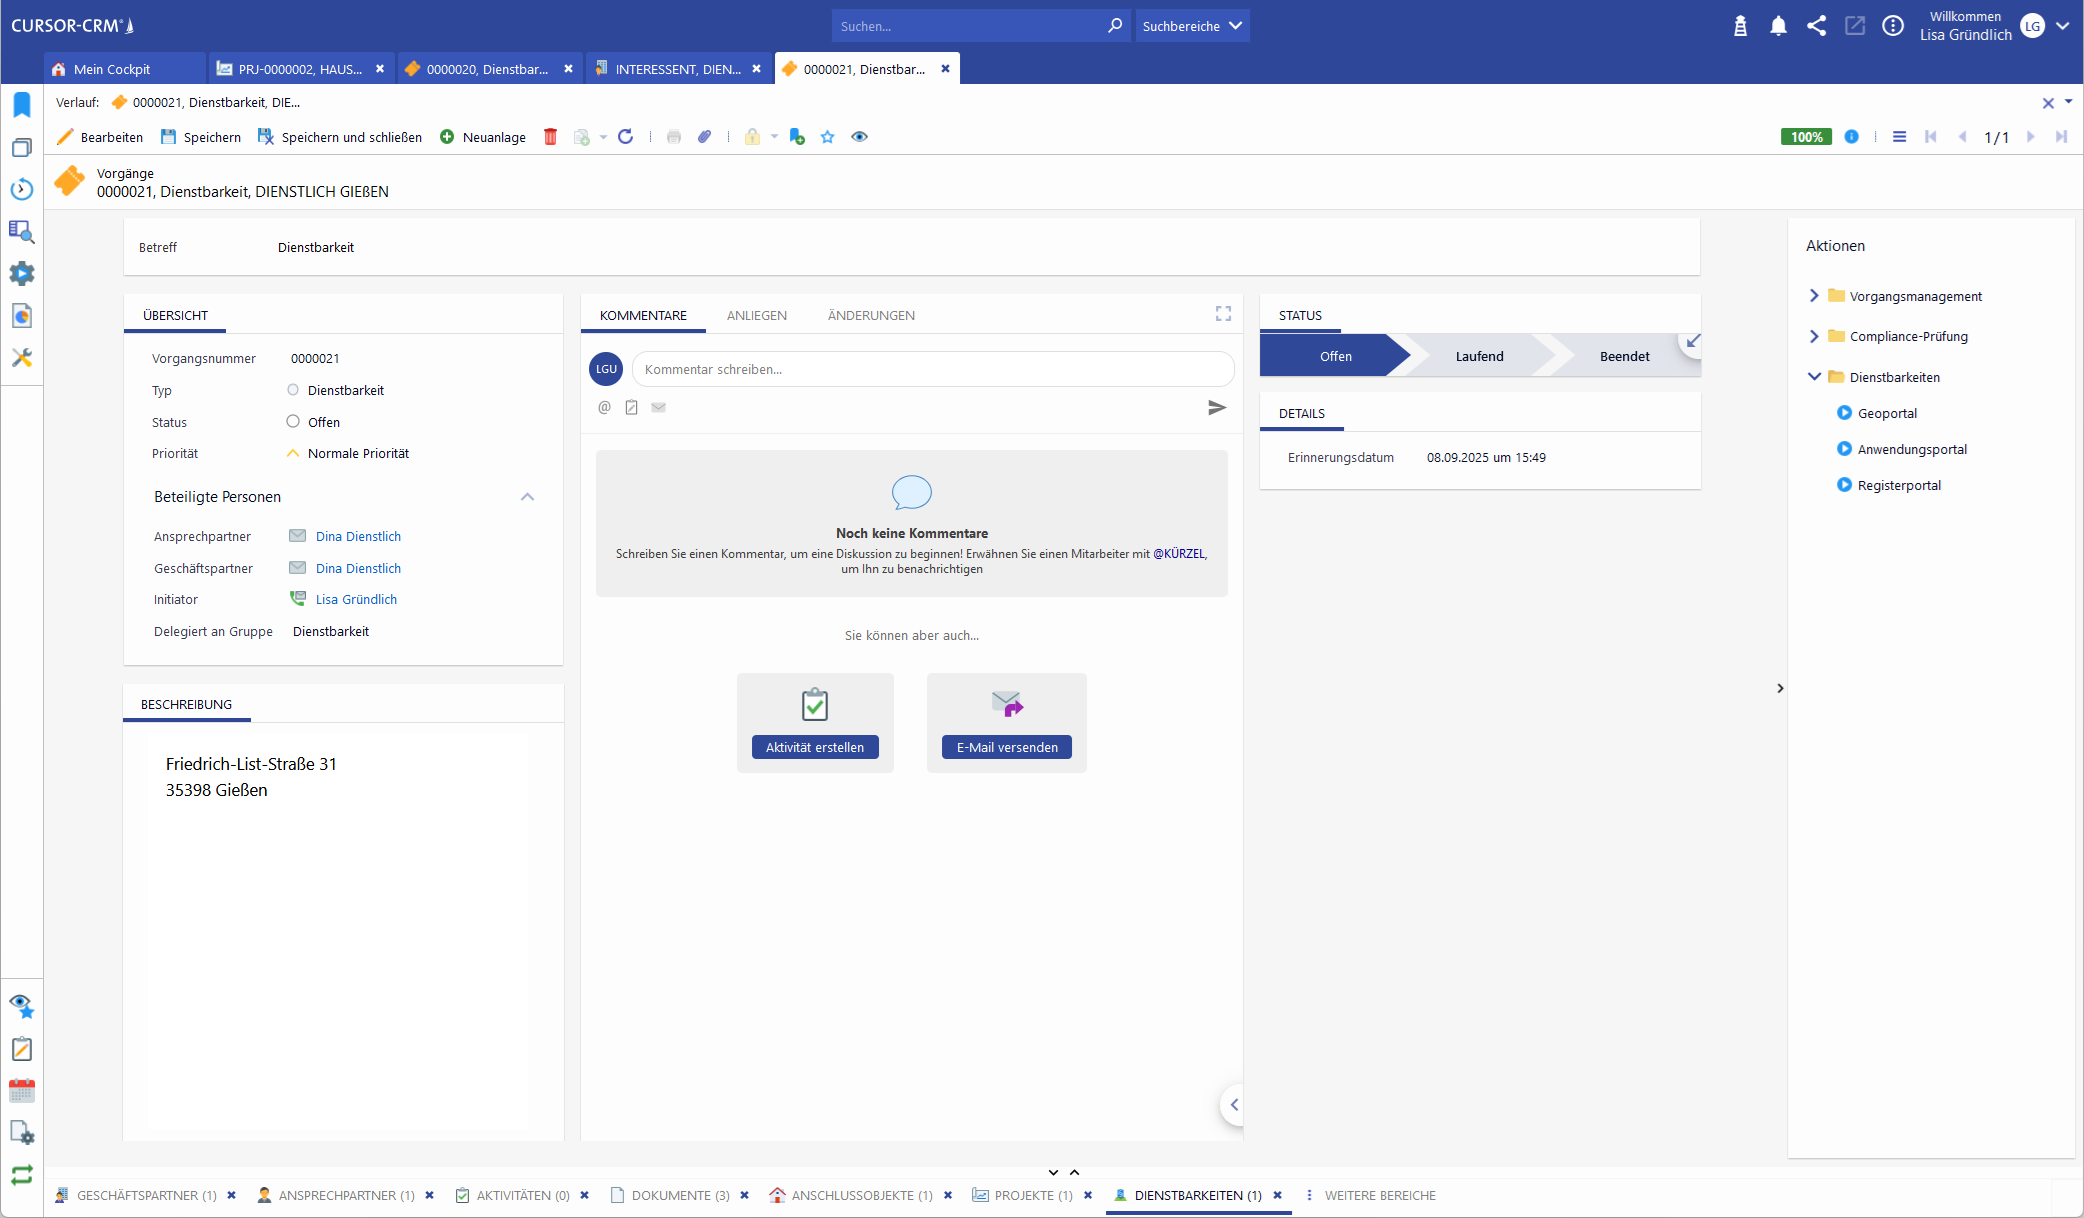Open the Dina Dienstlich Ansprechpartner link

pos(358,537)
